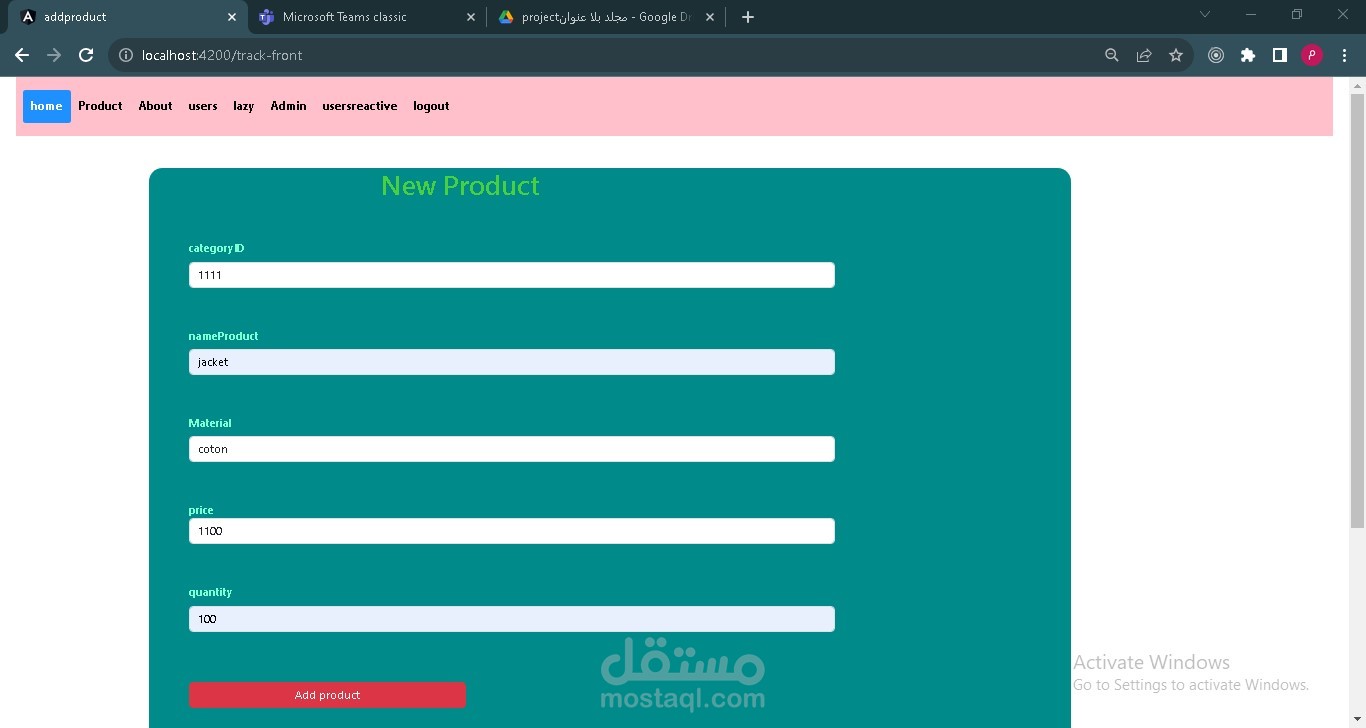Open the Chrome three-dot menu

point(1343,55)
